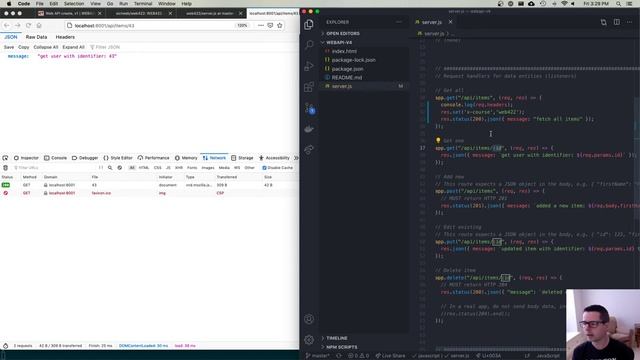Toggle the XHR network filter

click(179, 168)
